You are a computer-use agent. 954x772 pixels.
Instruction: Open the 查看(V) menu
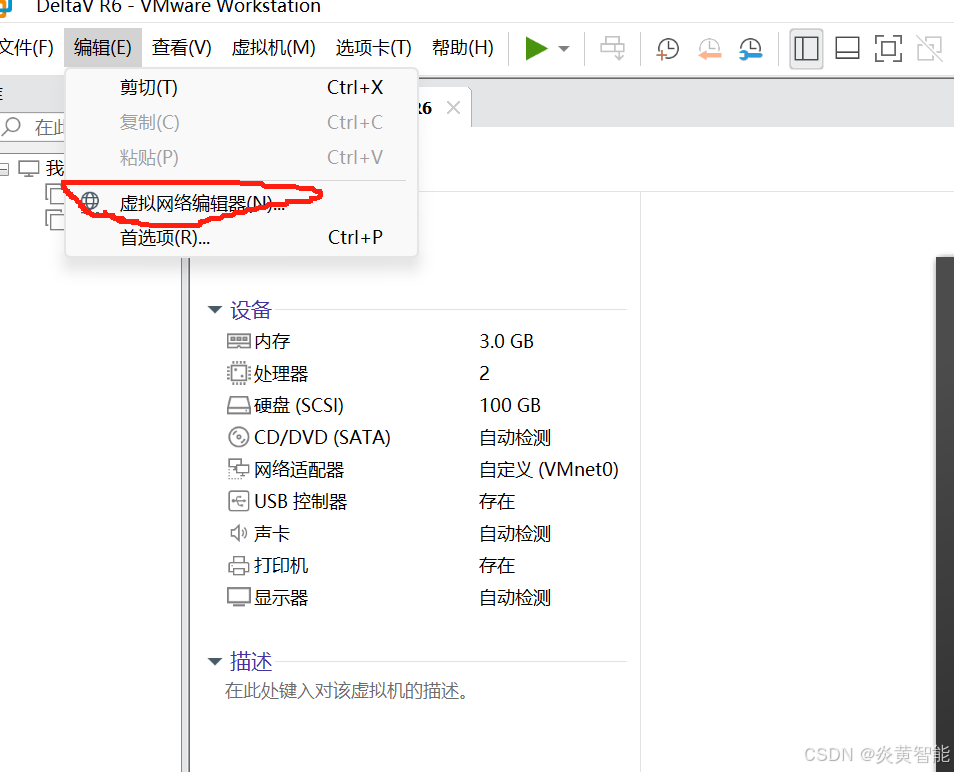[182, 47]
